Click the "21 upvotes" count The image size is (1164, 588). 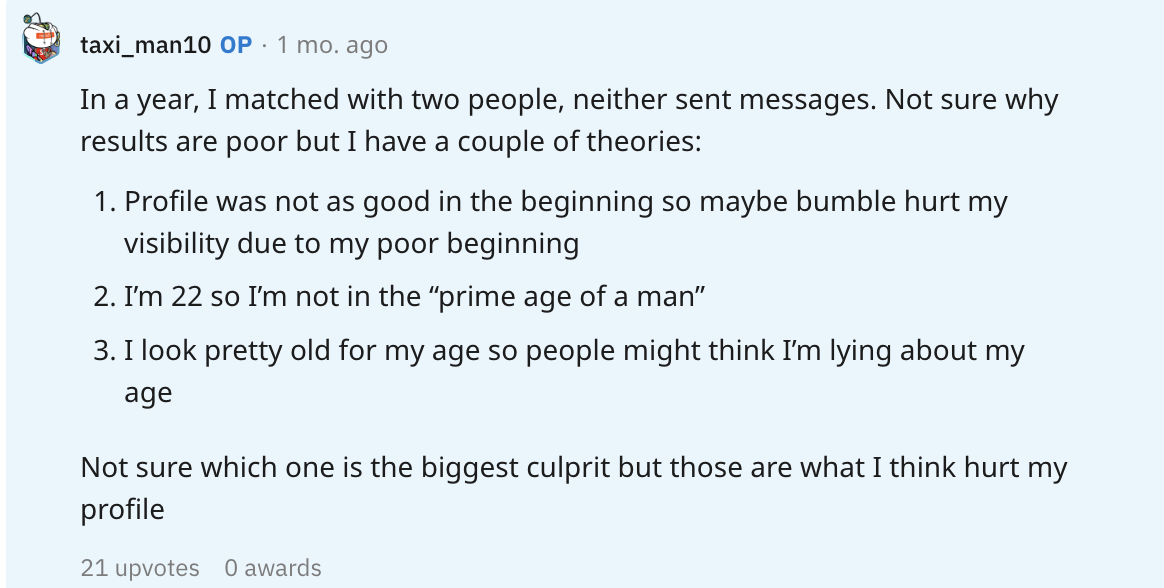click(140, 568)
